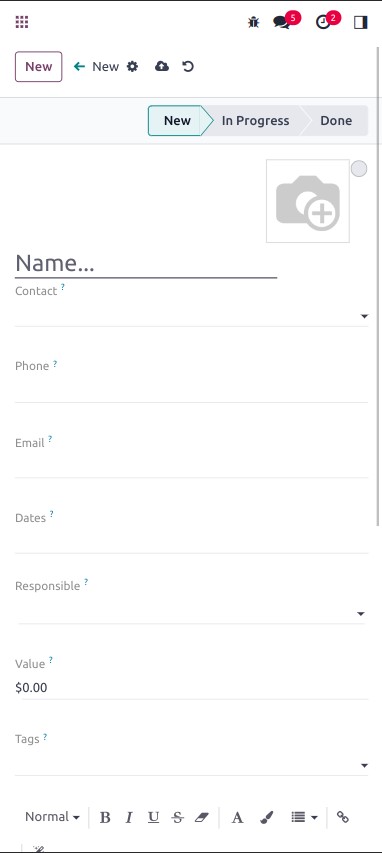Toggle the kanban state circle
The image size is (382, 853).
(x=359, y=169)
